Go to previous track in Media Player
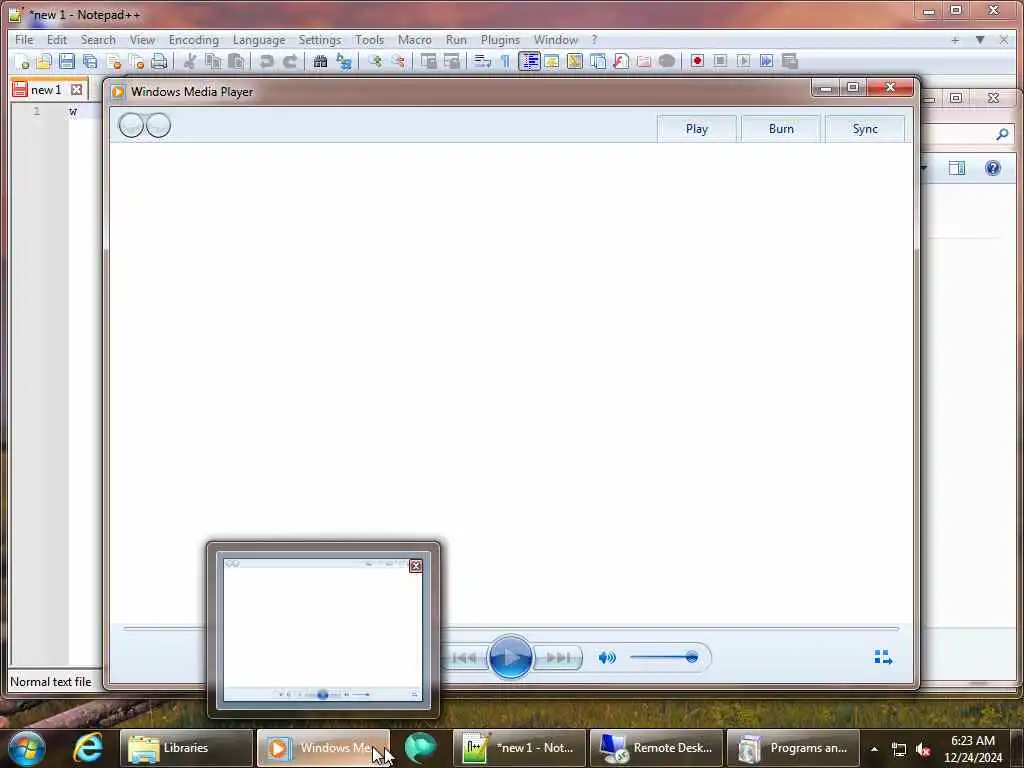 tap(464, 658)
